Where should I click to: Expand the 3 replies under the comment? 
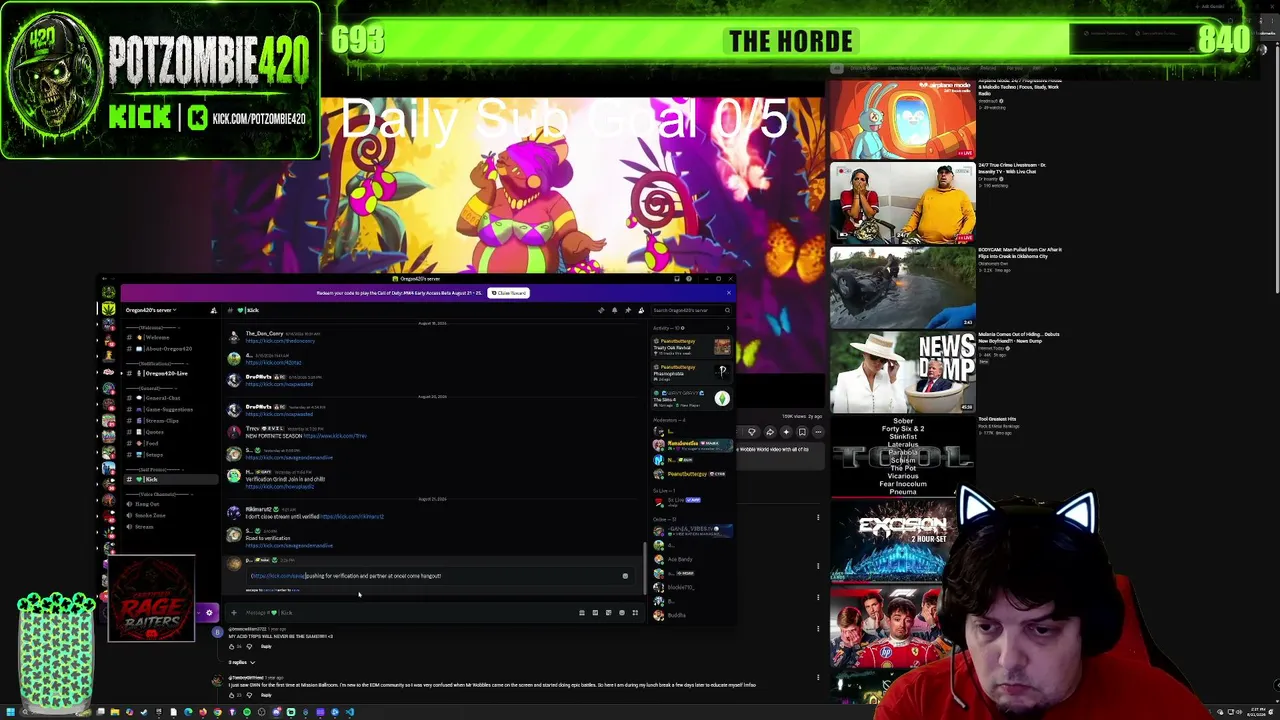coord(241,662)
